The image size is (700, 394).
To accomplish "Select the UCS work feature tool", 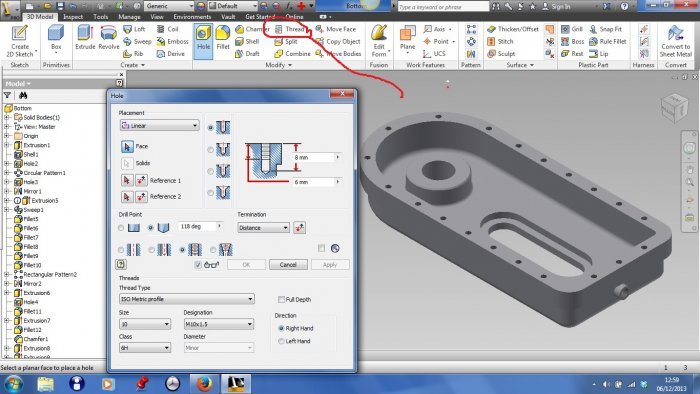I will 434,54.
